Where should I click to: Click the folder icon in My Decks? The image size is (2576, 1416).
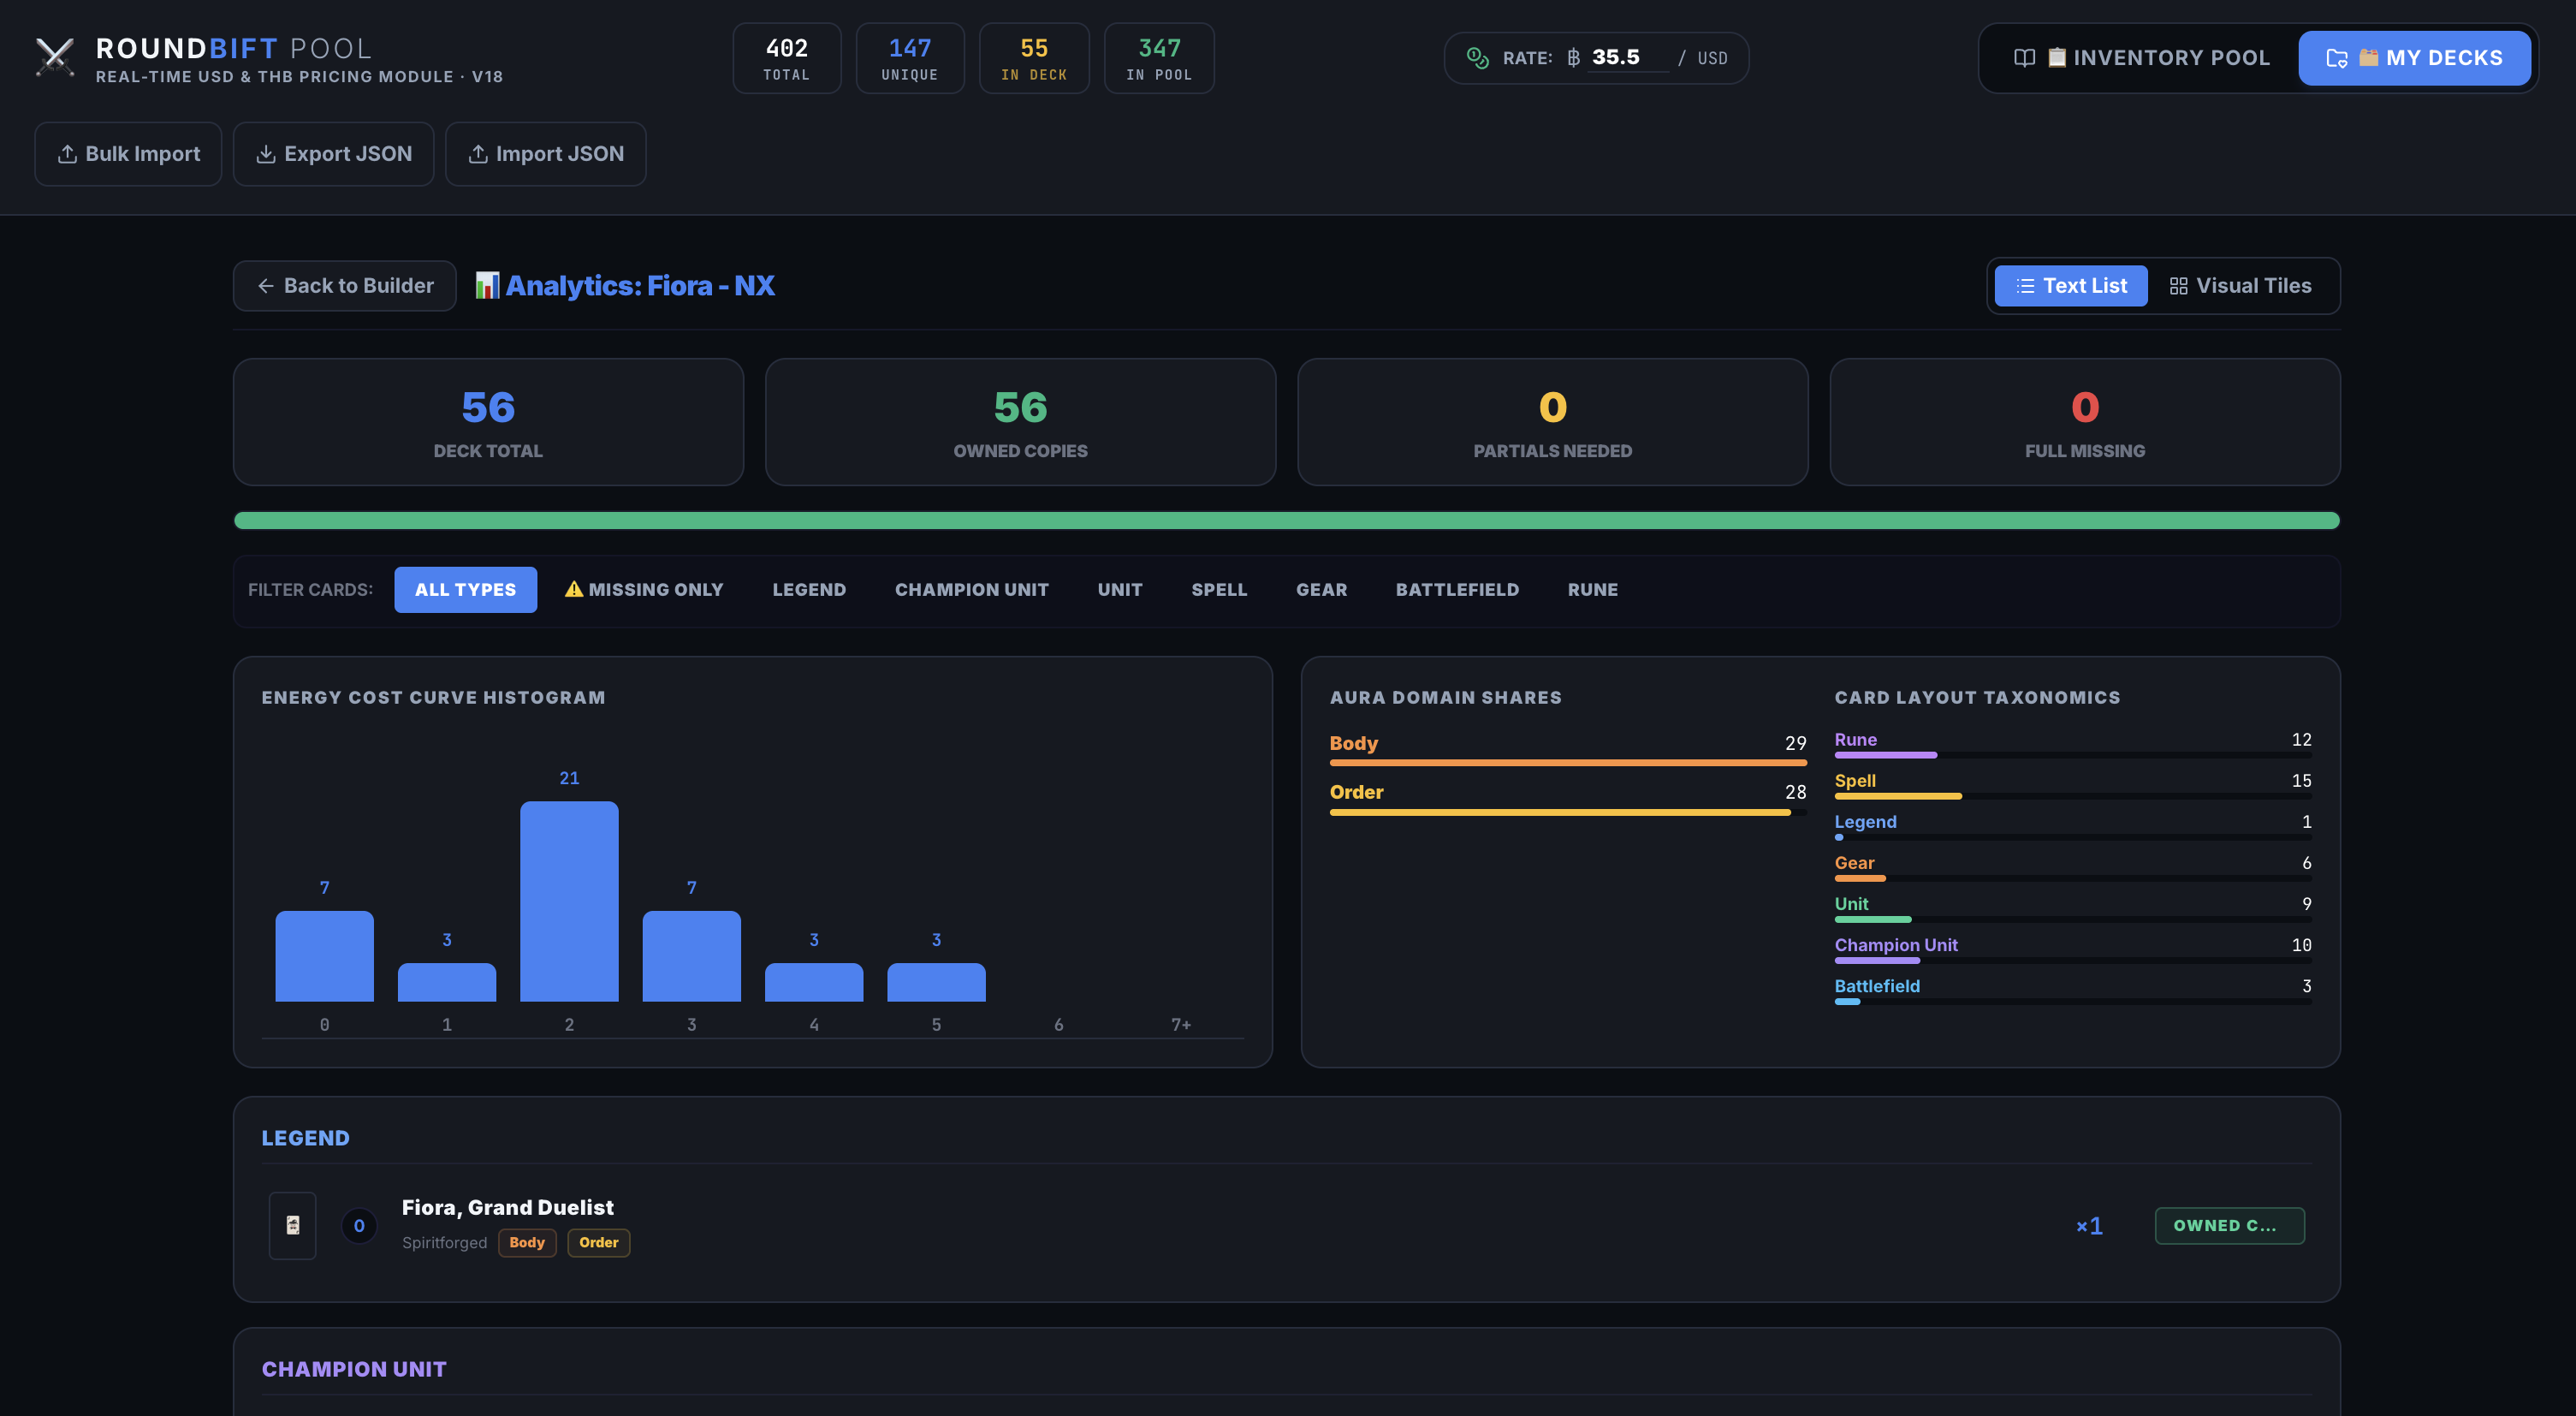(x=2336, y=58)
